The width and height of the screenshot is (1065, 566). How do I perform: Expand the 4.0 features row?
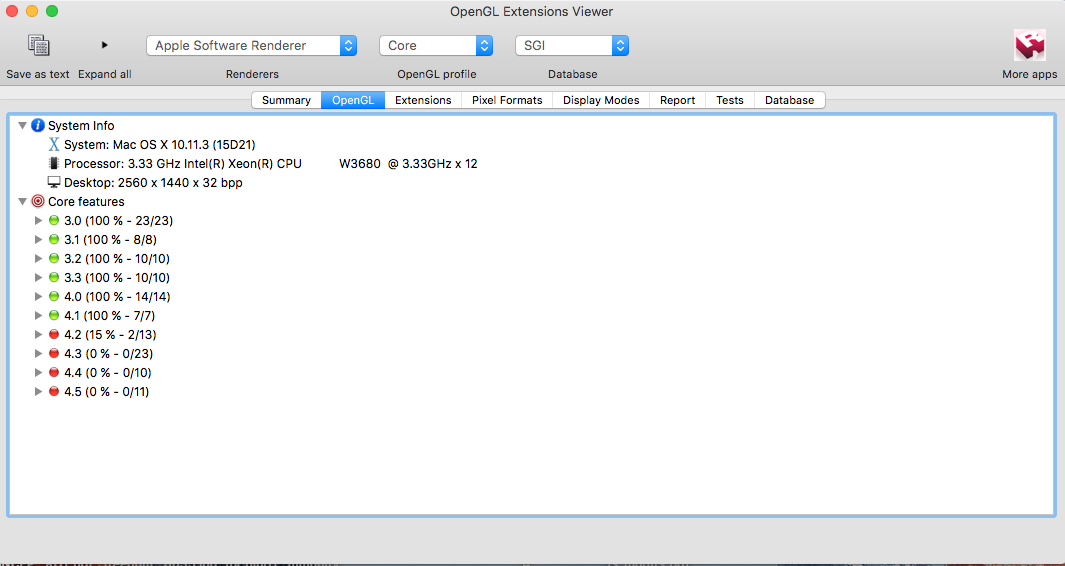39,297
